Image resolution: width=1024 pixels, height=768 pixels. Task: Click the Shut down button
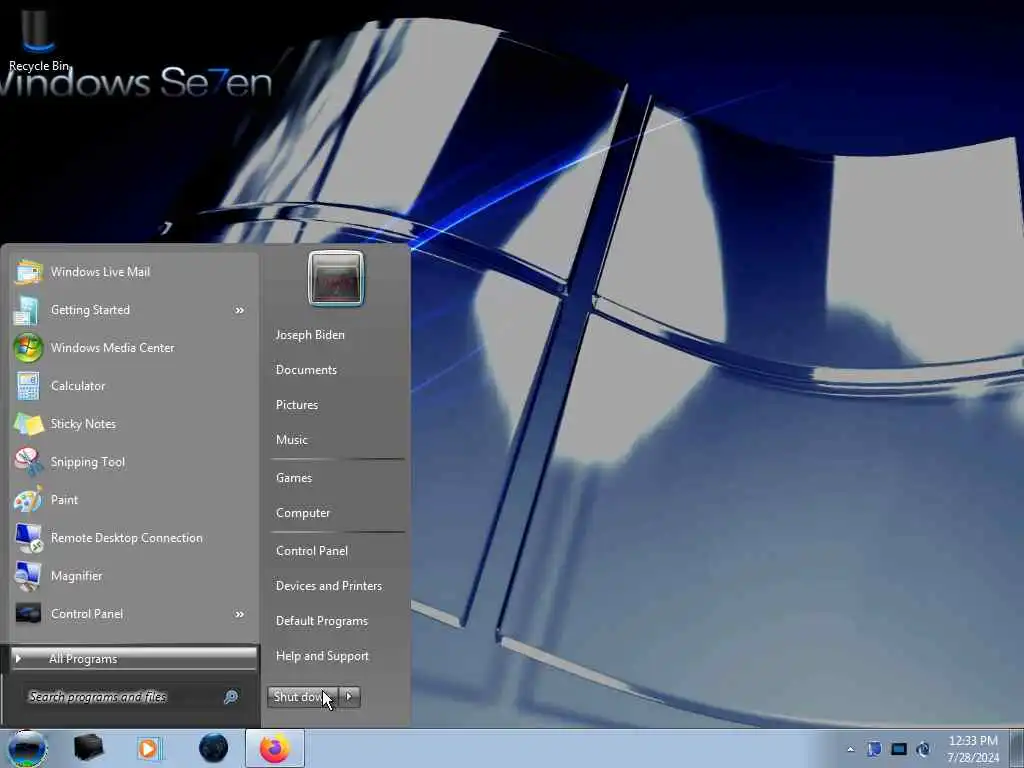point(303,697)
